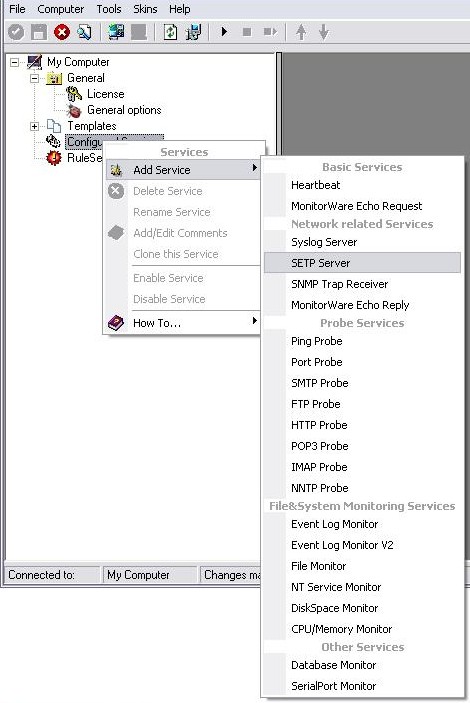The width and height of the screenshot is (470, 703).
Task: Click the up arrow toolbar icon
Action: [301, 32]
